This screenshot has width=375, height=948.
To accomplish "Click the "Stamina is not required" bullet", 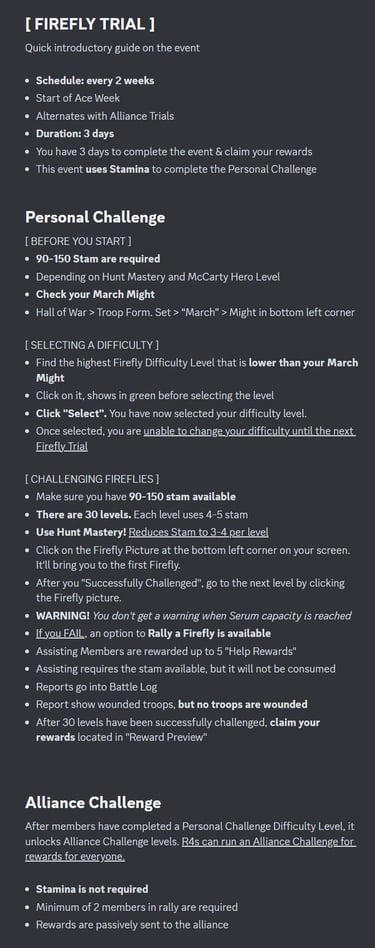I will coord(92,889).
